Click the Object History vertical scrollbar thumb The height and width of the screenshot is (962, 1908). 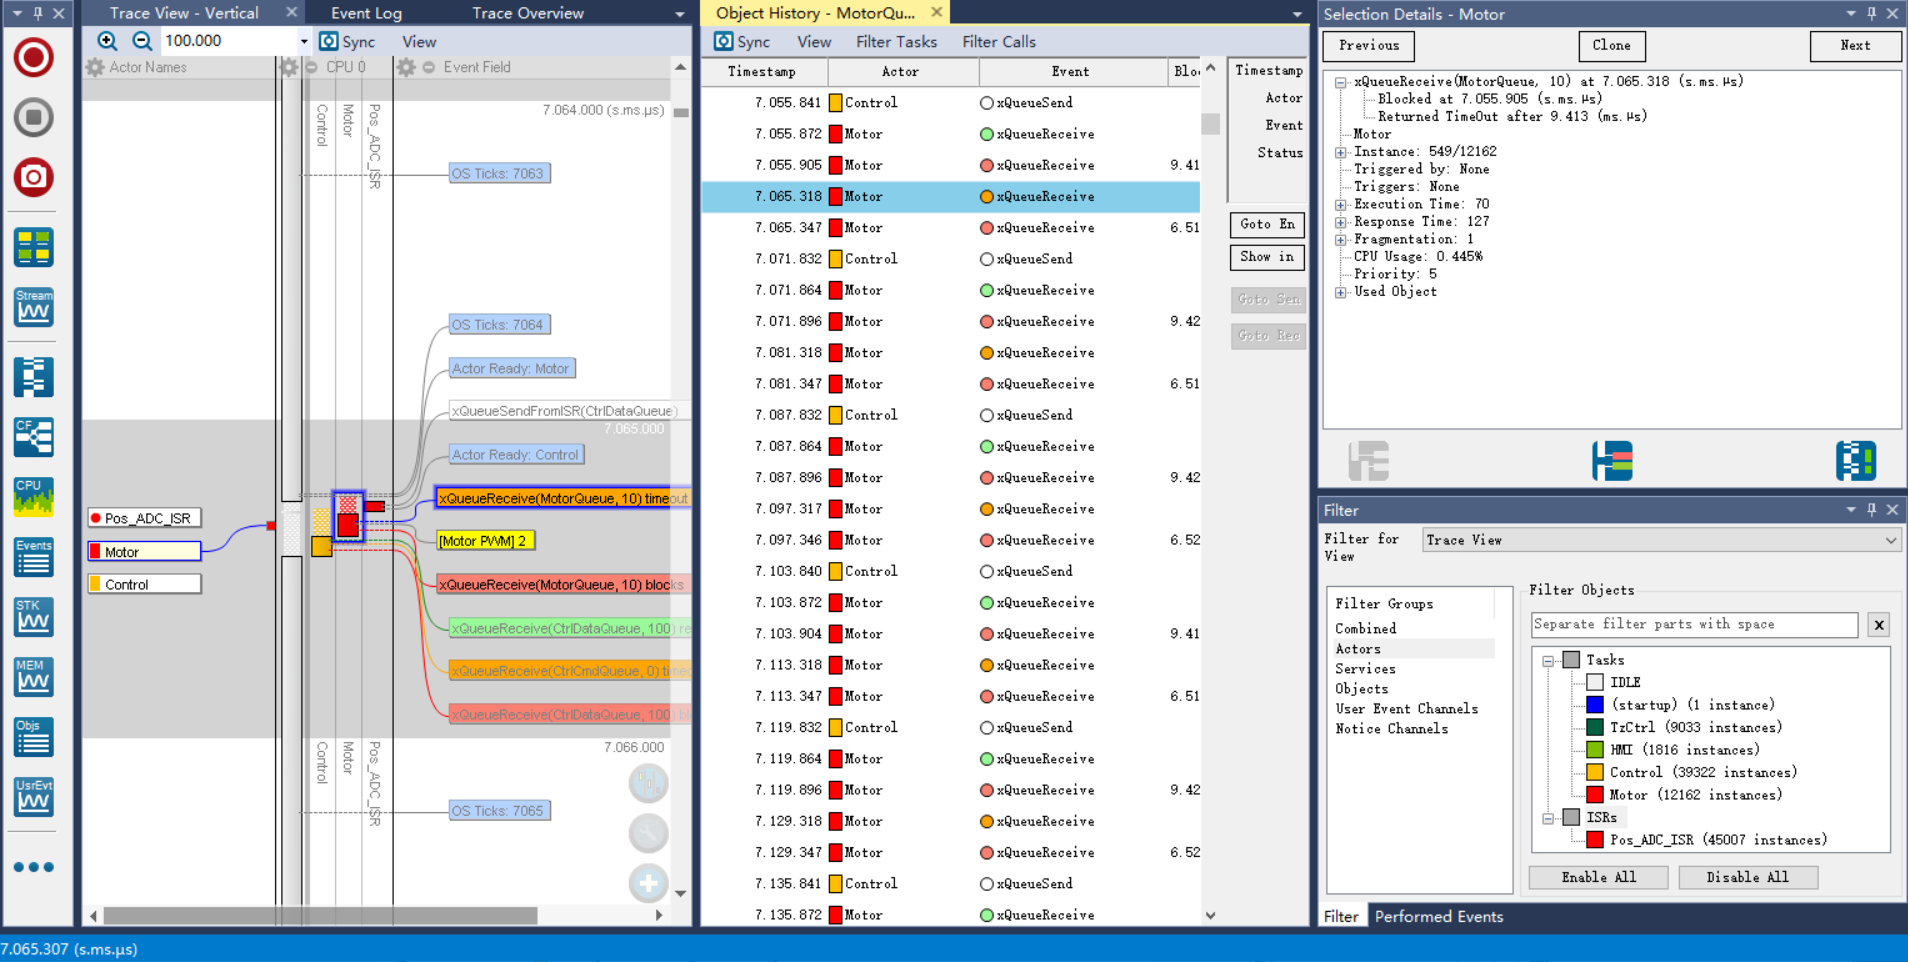point(1210,124)
